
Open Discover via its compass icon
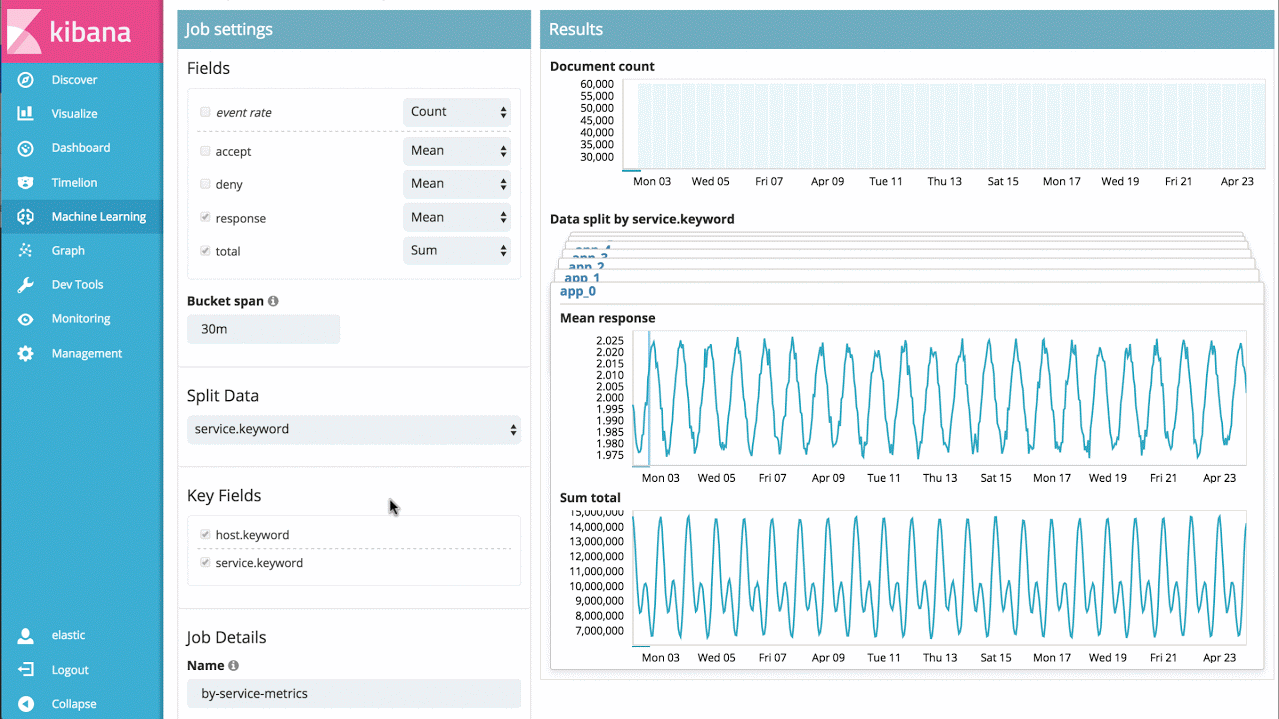[x=26, y=80]
